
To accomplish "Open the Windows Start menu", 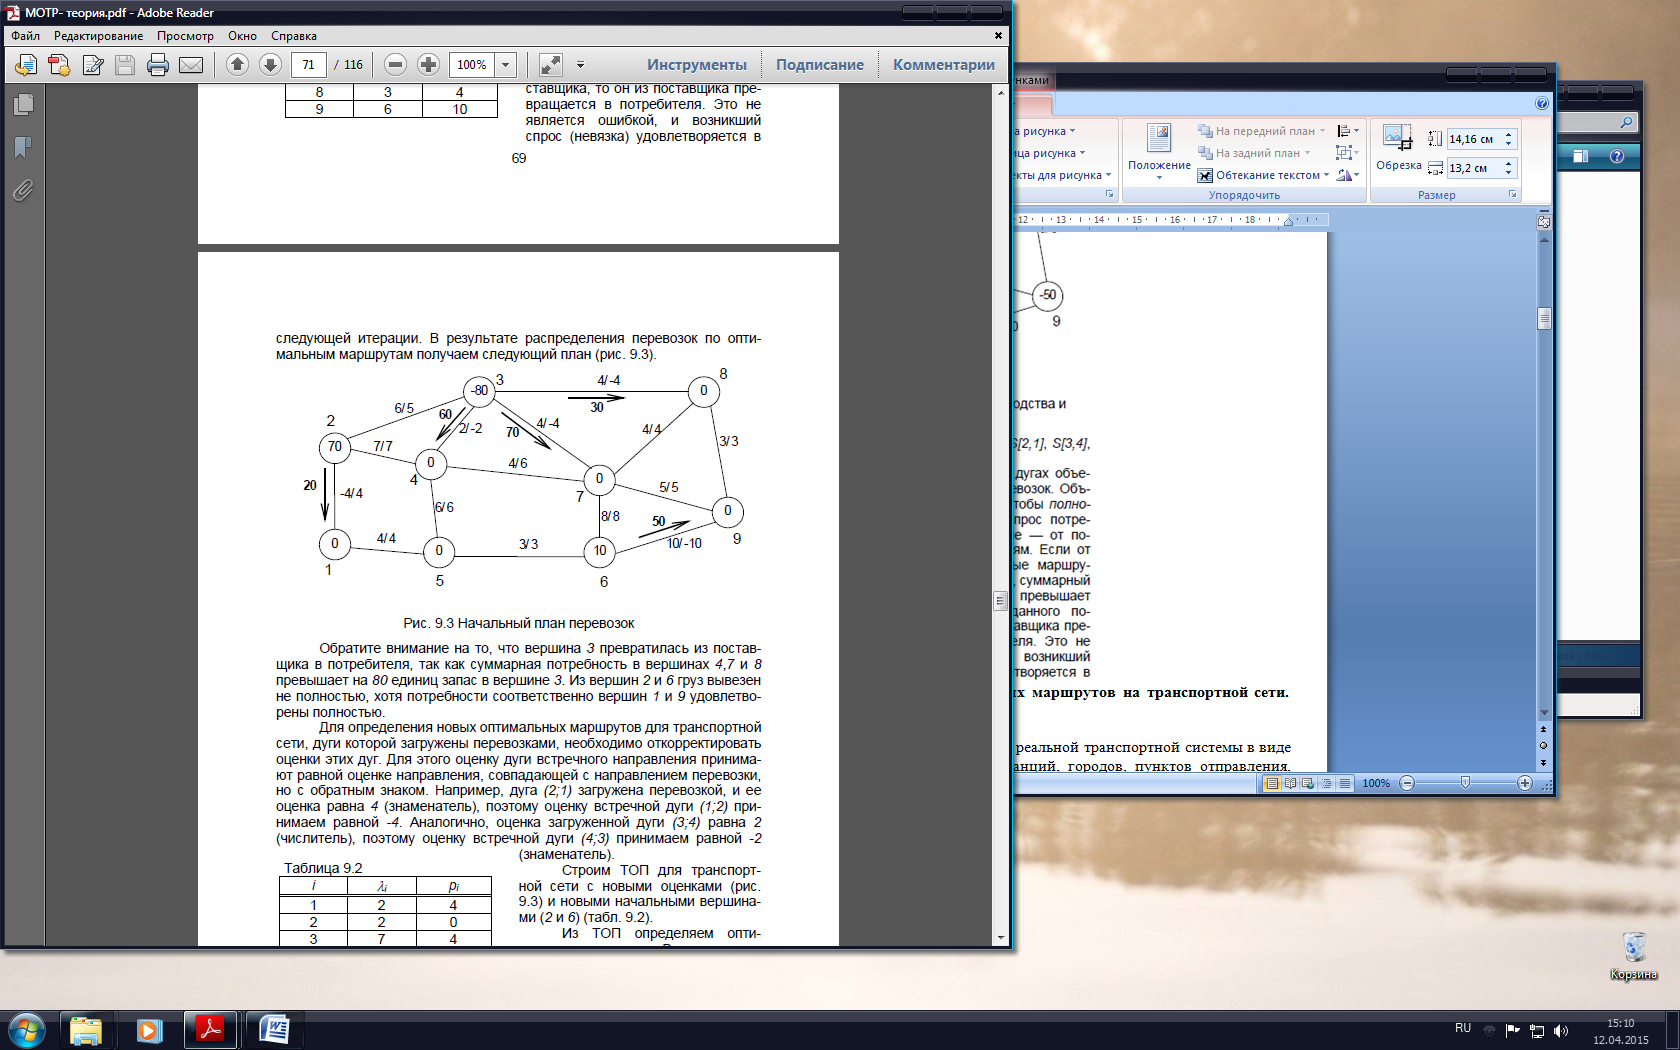I will [x=27, y=1030].
